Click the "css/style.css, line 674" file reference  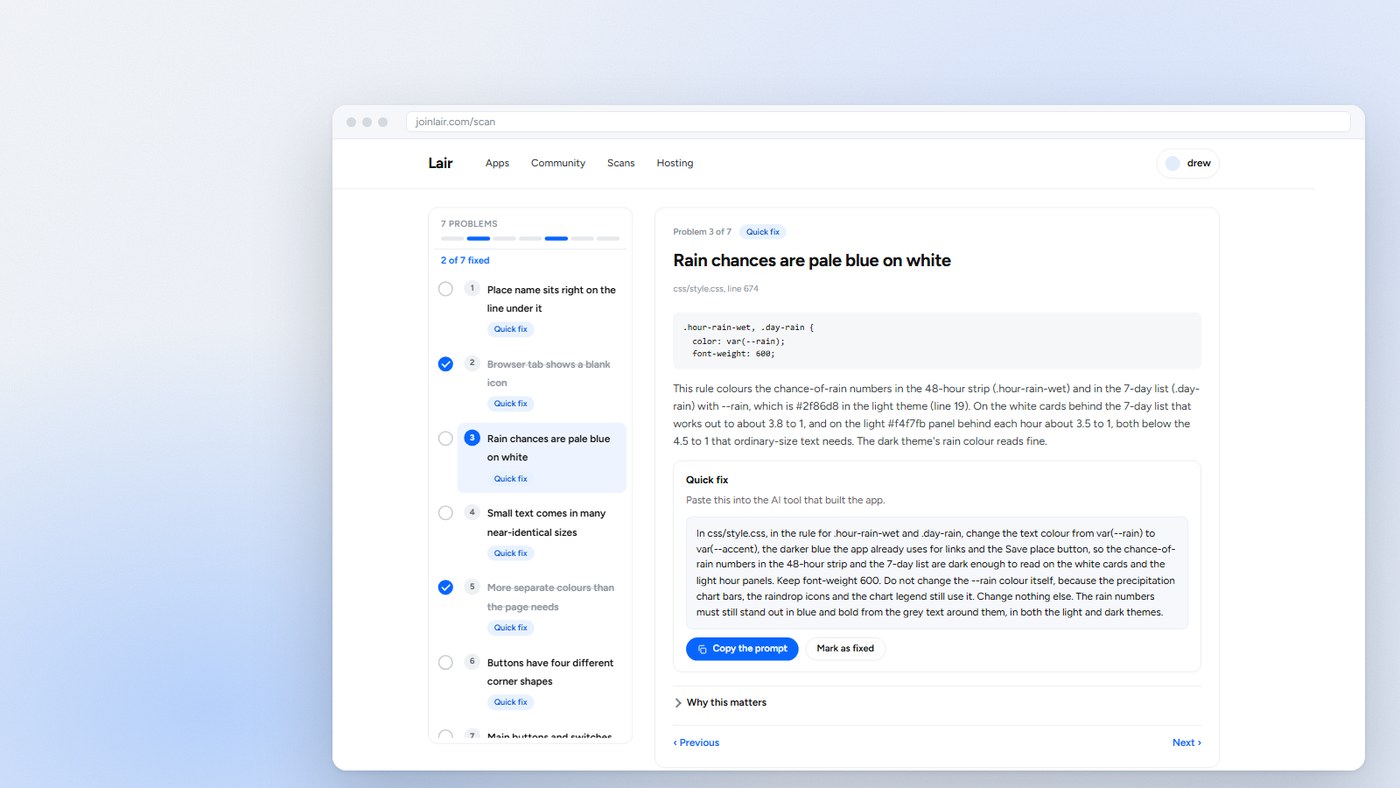[716, 289]
